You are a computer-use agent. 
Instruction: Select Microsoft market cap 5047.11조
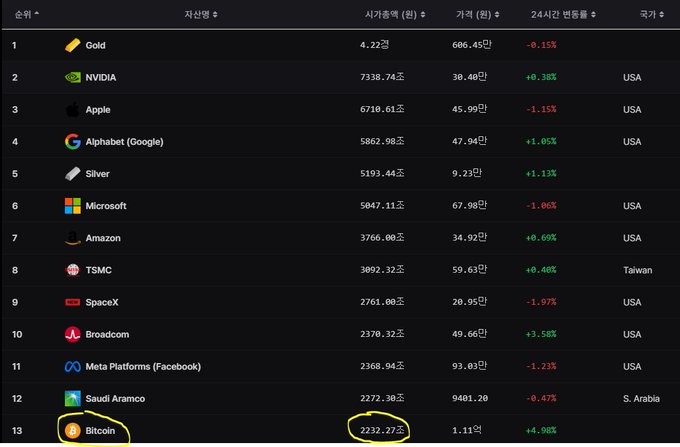[382, 205]
